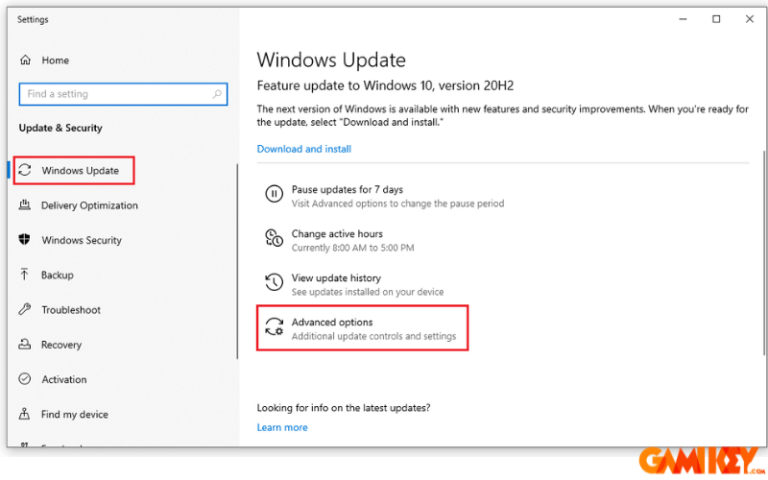768x480 pixels.
Task: Click the update history clock icon
Action: pos(274,282)
